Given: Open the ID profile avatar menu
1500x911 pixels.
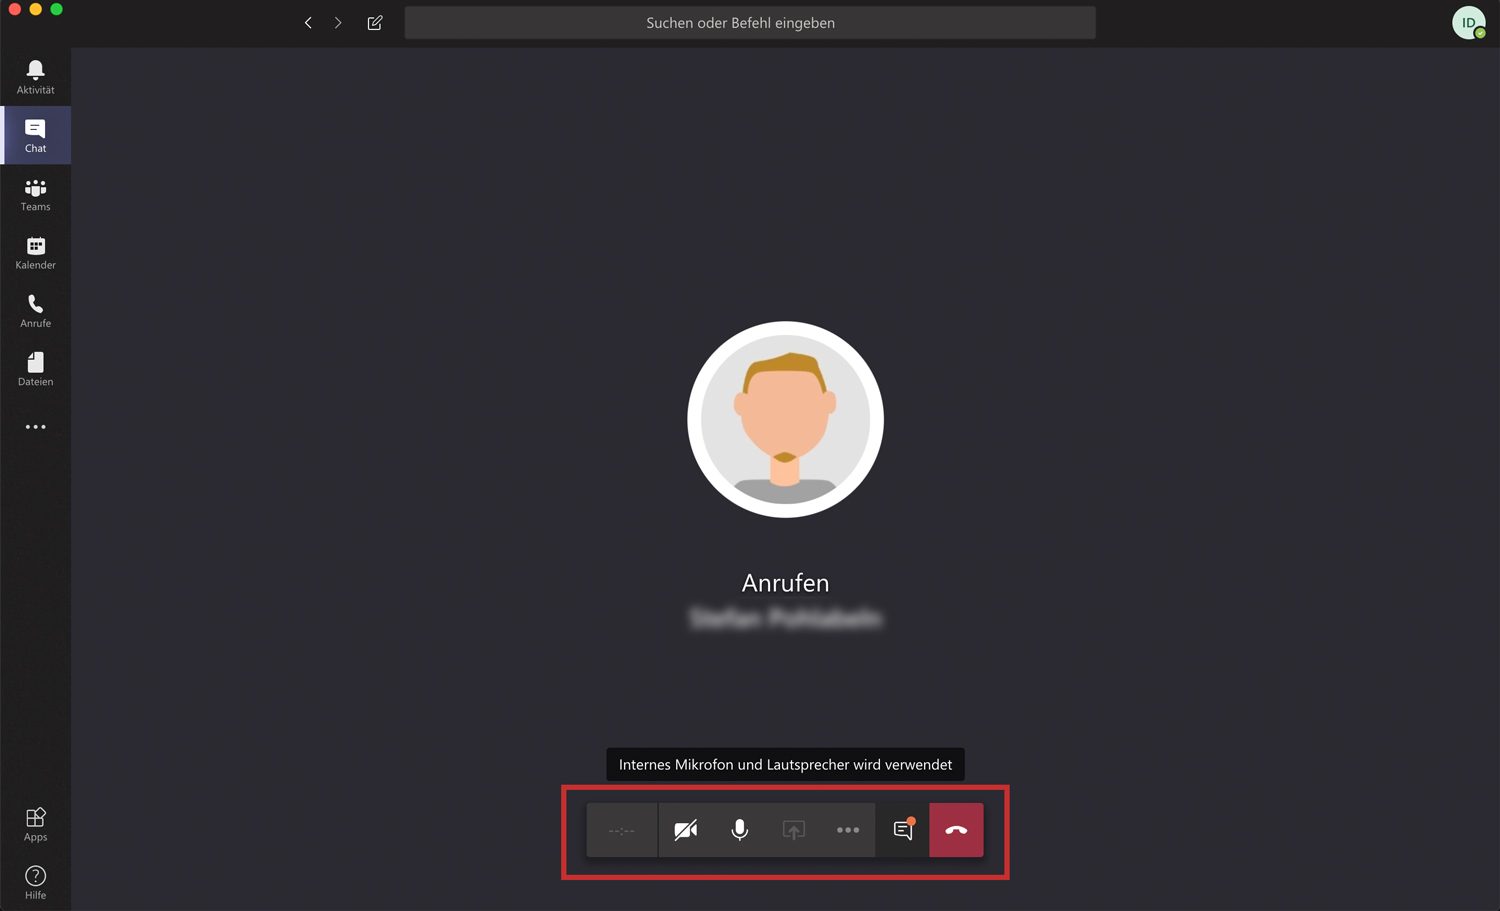Looking at the screenshot, I should coord(1467,23).
